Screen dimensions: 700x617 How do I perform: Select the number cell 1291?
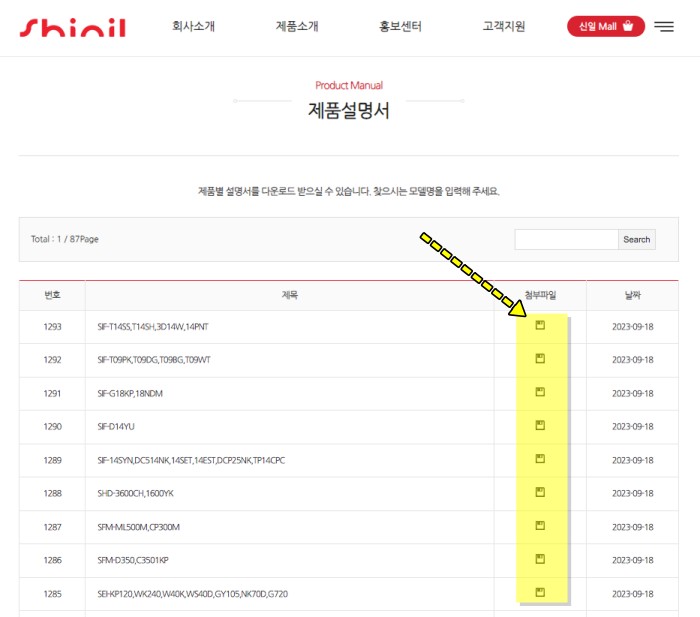coord(52,393)
